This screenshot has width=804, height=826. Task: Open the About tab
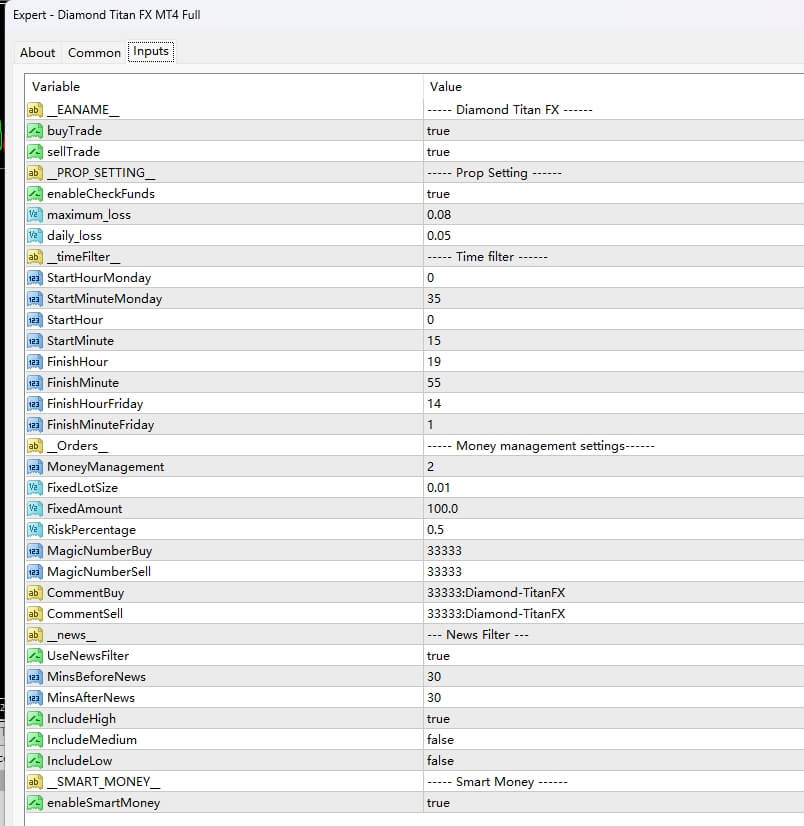pos(37,52)
